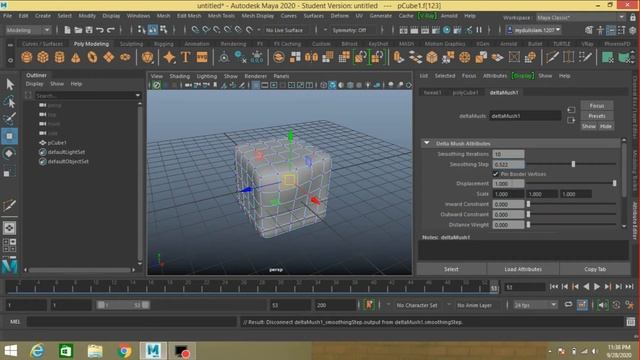Click the Play forwards button
This screenshot has width=640, height=360.
[x=597, y=287]
